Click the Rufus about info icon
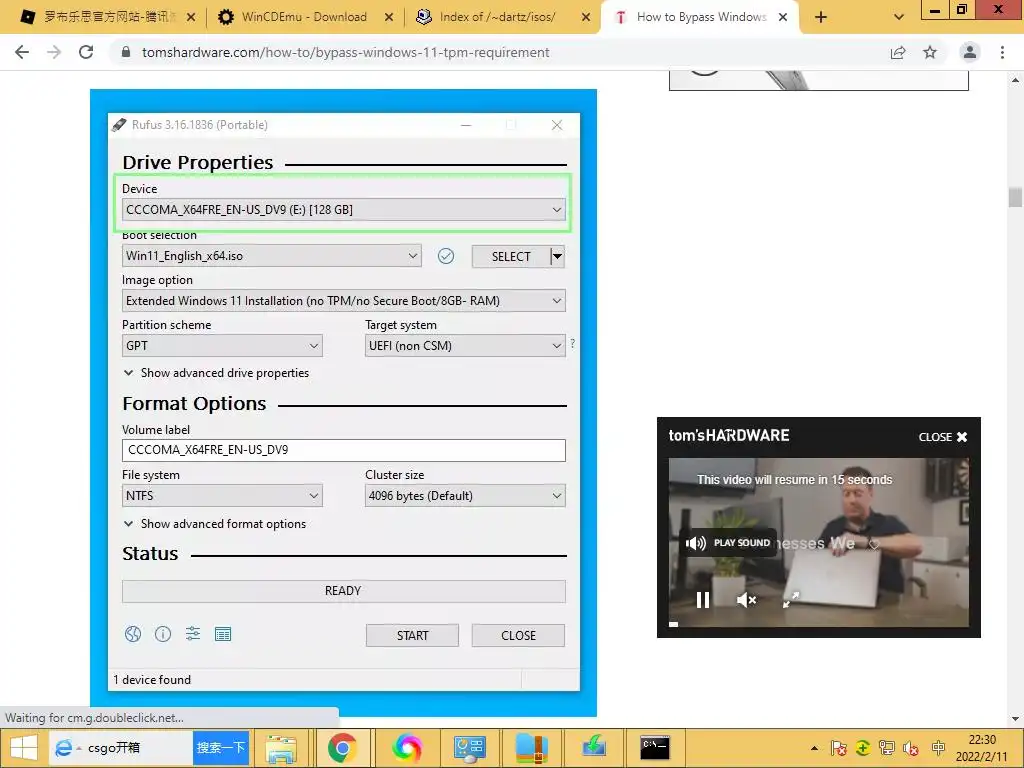This screenshot has width=1024, height=768. coord(163,633)
